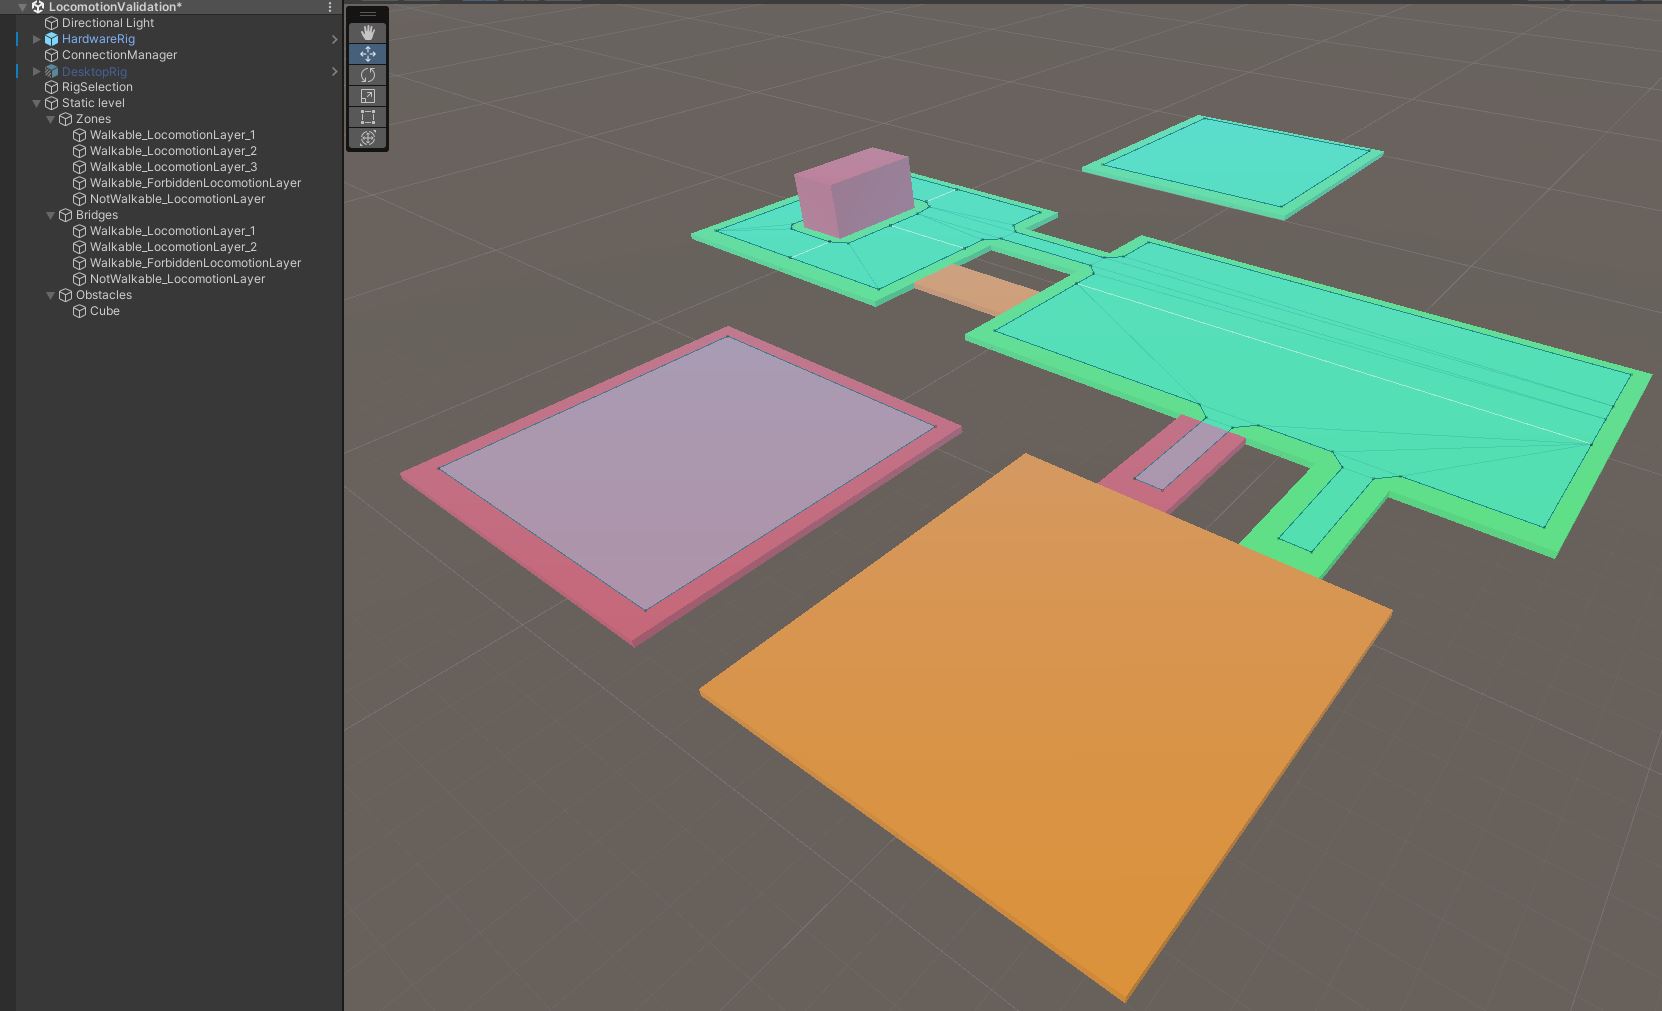Open DesktopRig prefab with right chevron
This screenshot has height=1011, width=1662.
pyautogui.click(x=334, y=71)
